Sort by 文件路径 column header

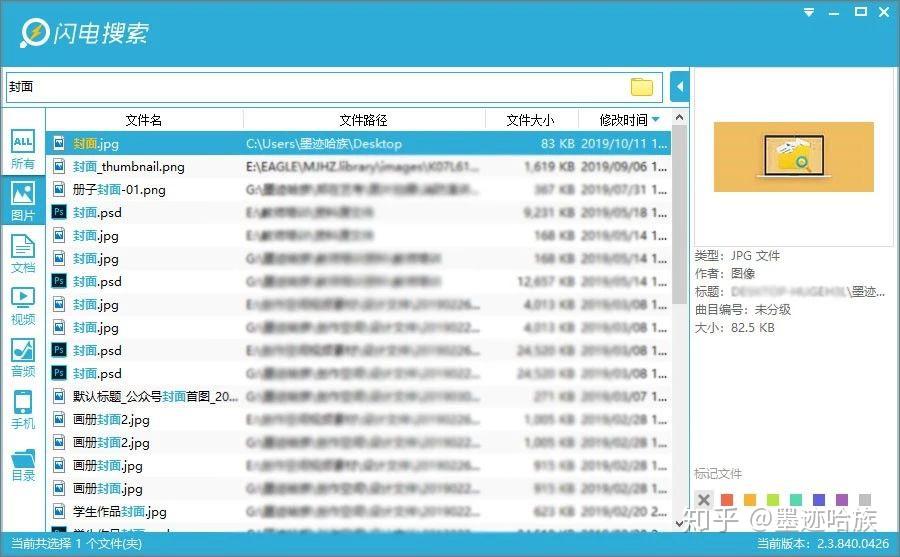[363, 120]
